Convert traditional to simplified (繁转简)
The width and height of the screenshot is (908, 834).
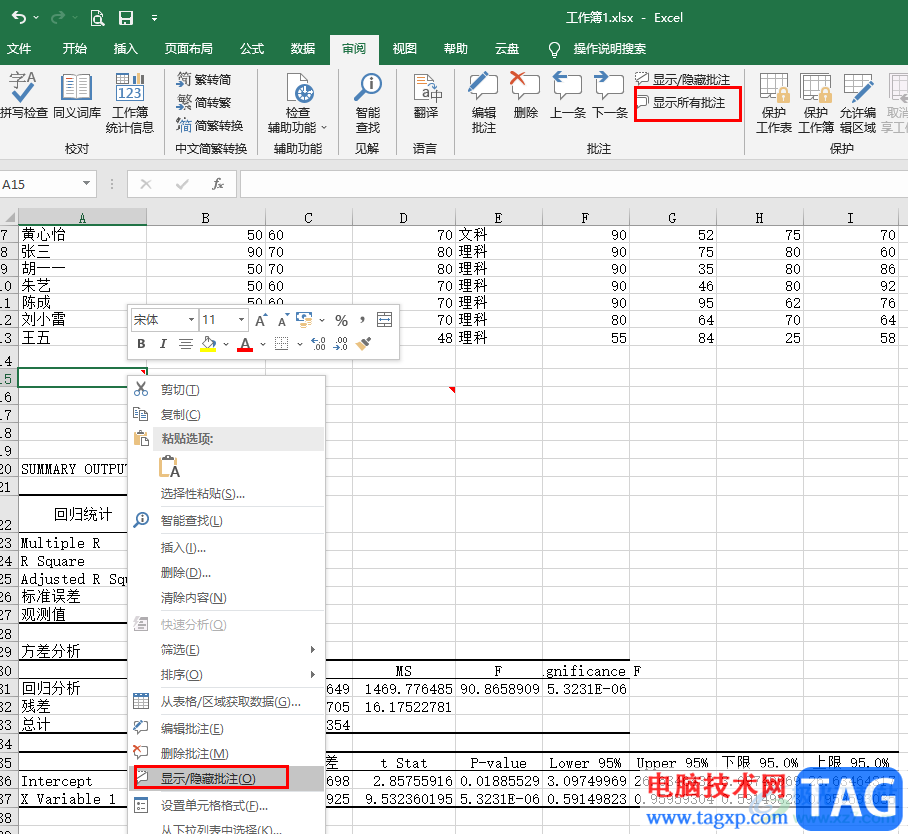click(204, 79)
